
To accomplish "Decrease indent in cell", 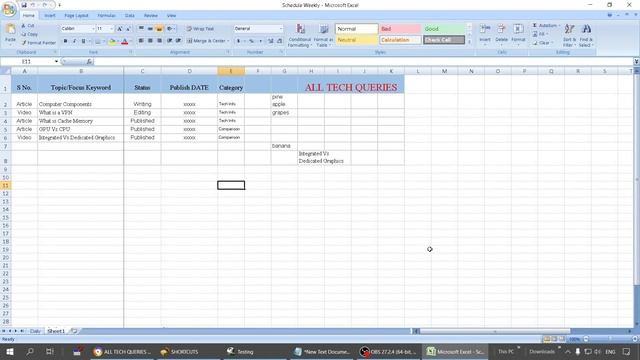I will pos(169,41).
